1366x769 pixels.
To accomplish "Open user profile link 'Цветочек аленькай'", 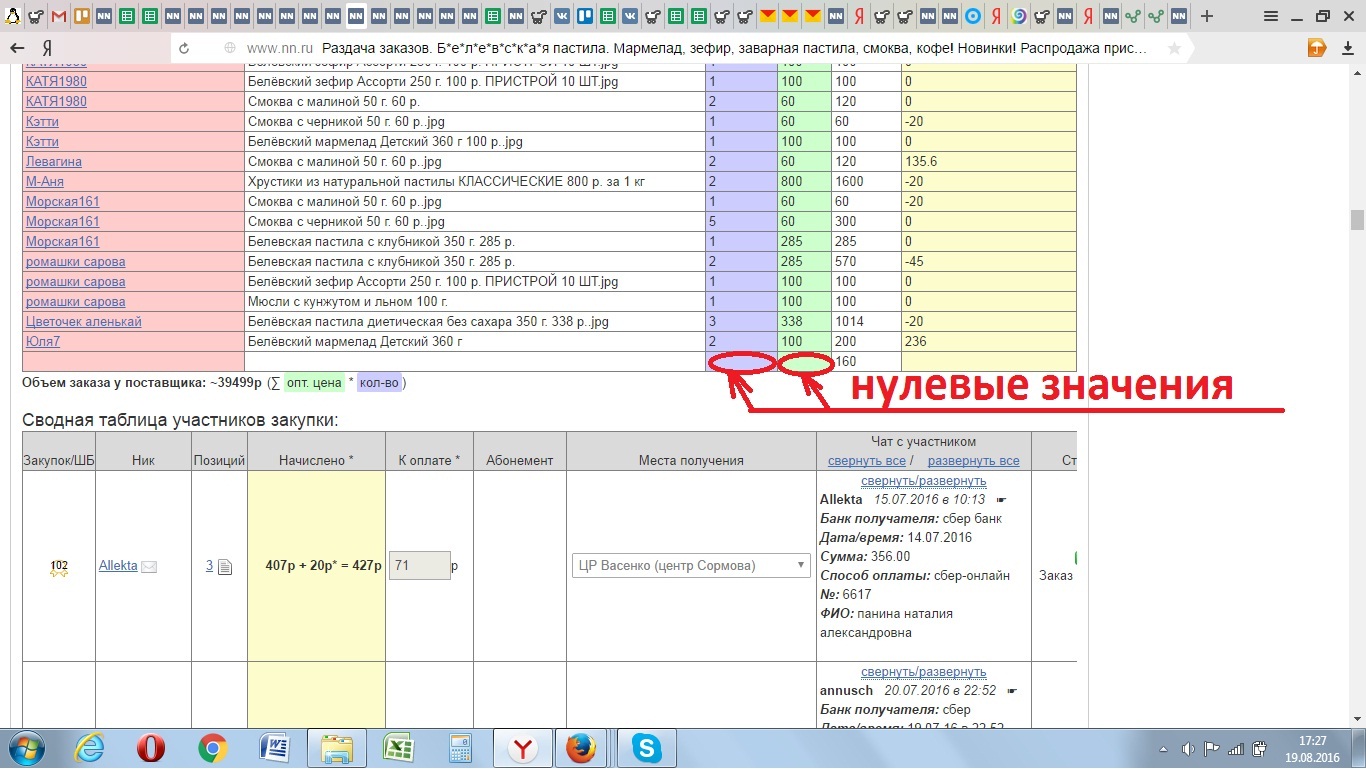I will point(83,322).
